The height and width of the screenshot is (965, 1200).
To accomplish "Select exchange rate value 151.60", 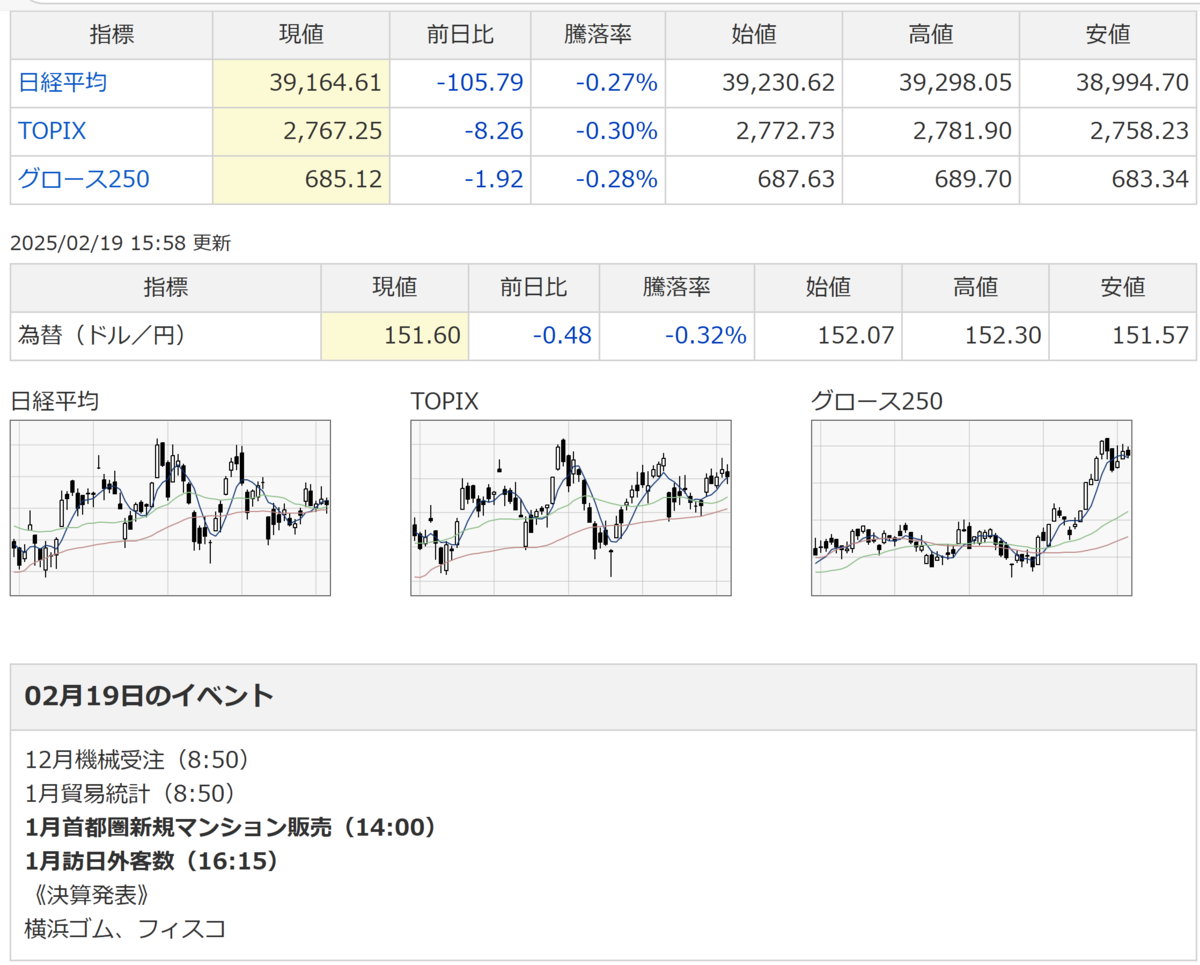I will coord(423,336).
